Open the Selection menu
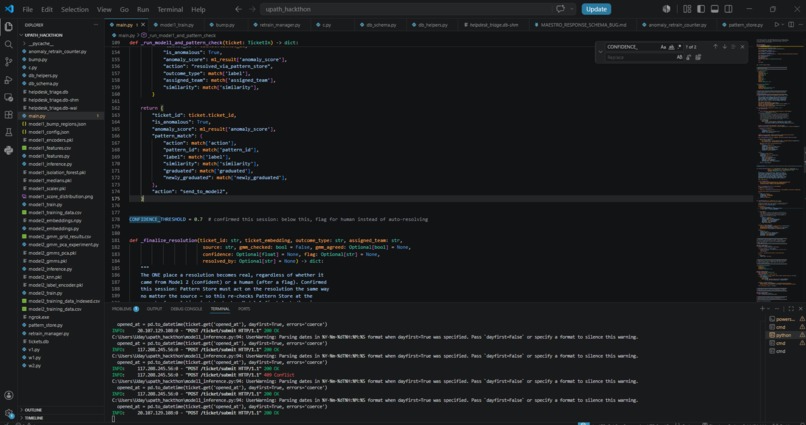The image size is (806, 425). pos(75,9)
